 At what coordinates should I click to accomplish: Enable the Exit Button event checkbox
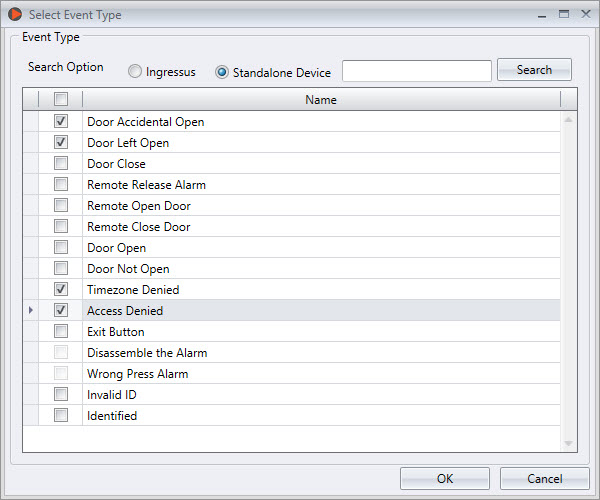click(x=61, y=331)
